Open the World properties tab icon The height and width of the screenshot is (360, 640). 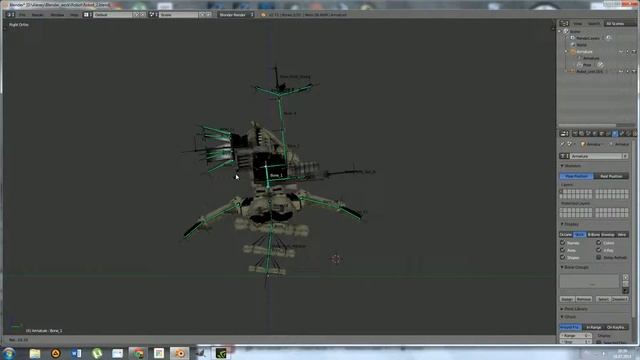coord(595,134)
